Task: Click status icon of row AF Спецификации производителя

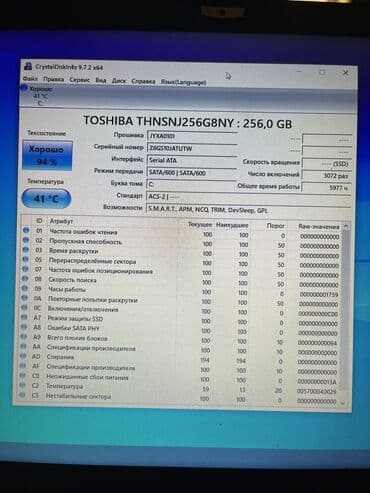Action: 23,366
